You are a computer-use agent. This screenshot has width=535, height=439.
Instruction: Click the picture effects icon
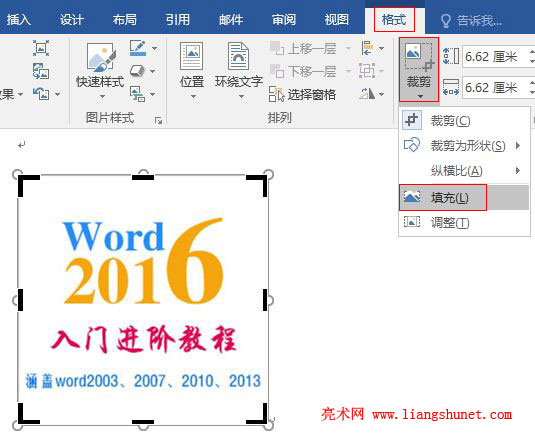click(x=137, y=71)
